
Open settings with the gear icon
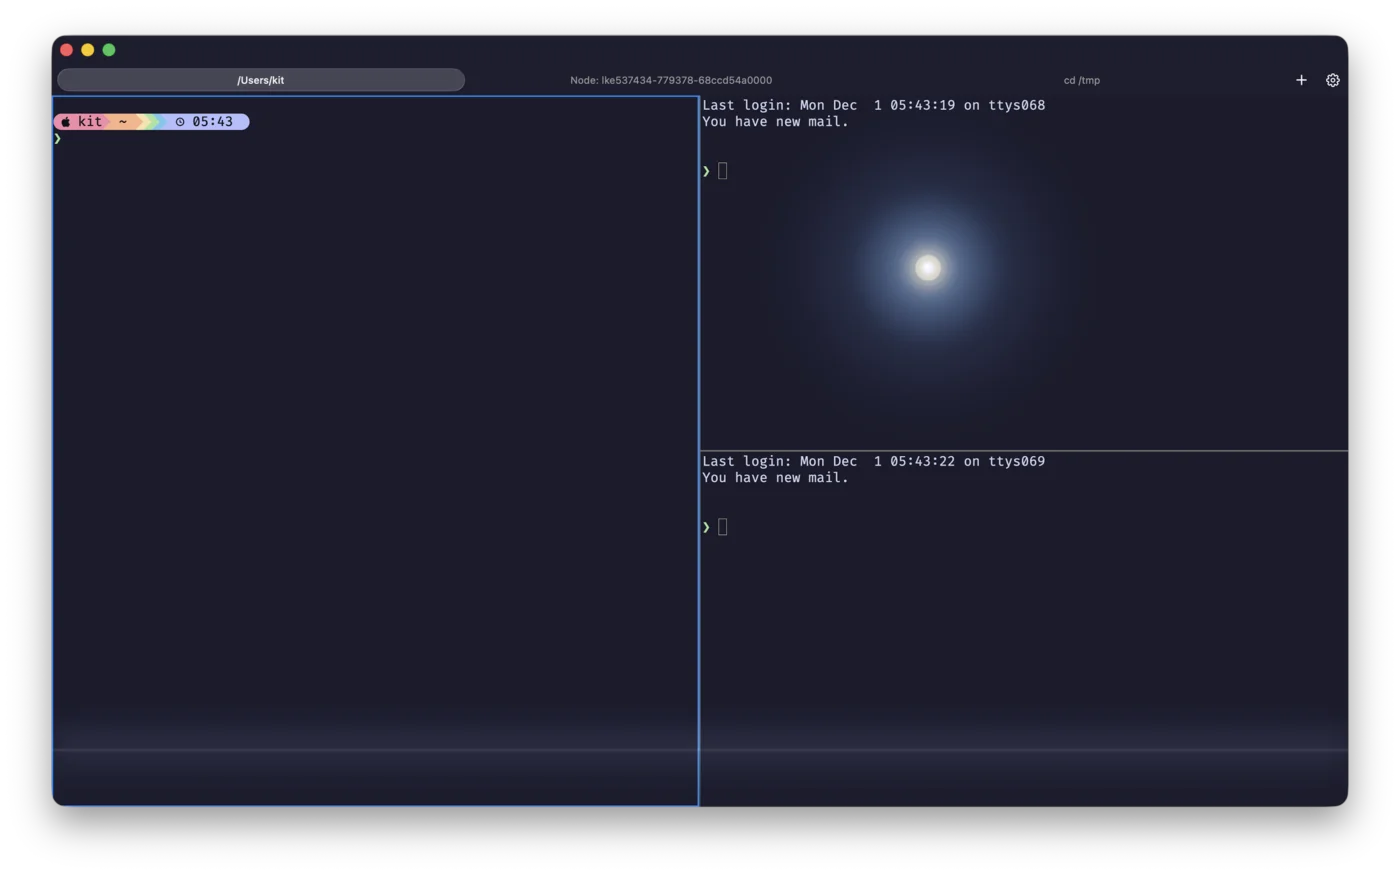tap(1332, 80)
